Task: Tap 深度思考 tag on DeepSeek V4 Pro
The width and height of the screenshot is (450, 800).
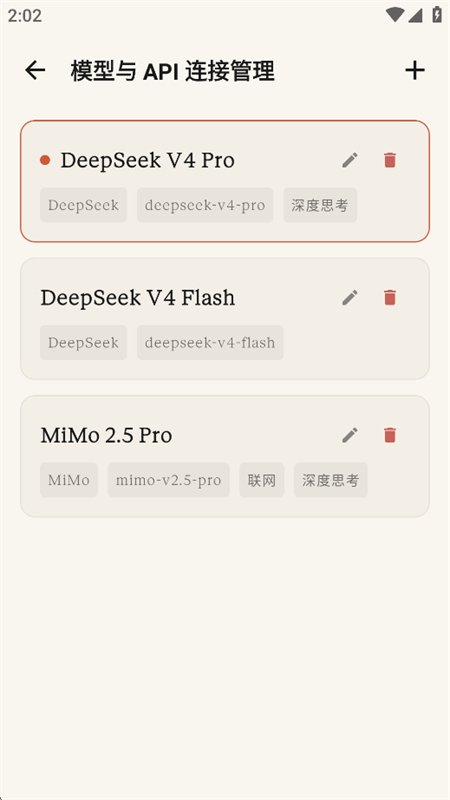Action: point(320,205)
